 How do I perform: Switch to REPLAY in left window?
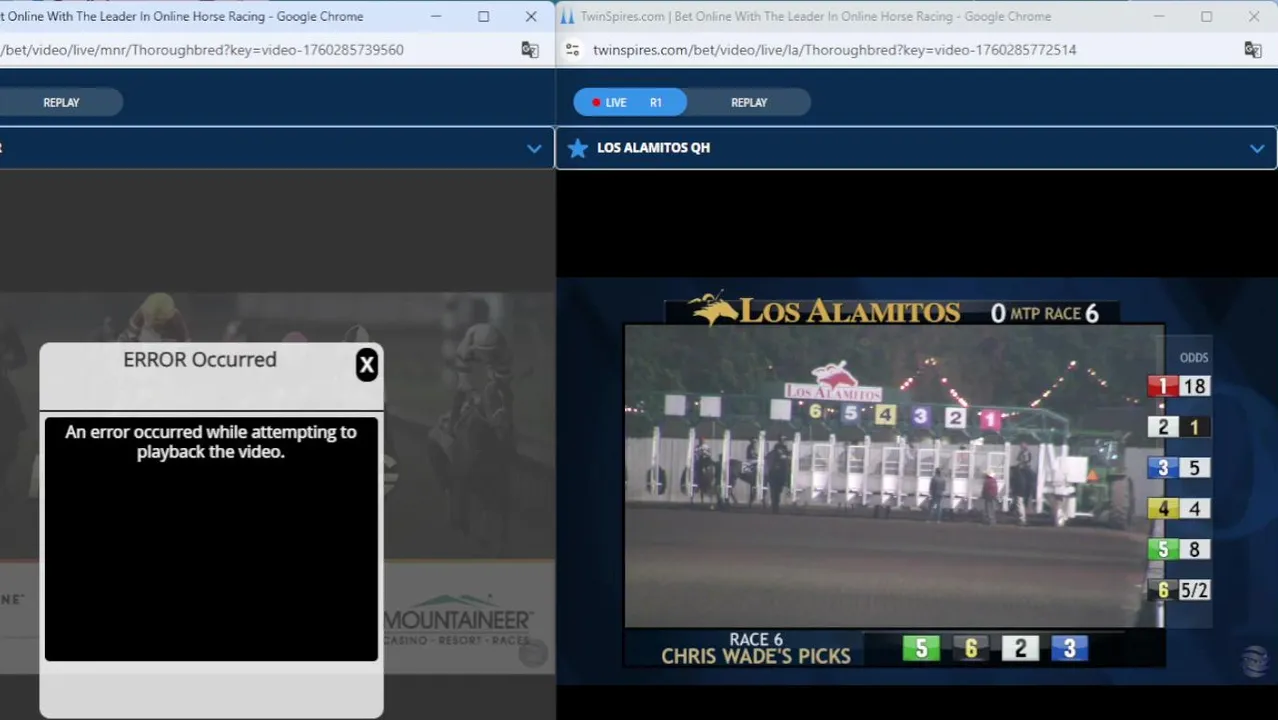point(61,102)
